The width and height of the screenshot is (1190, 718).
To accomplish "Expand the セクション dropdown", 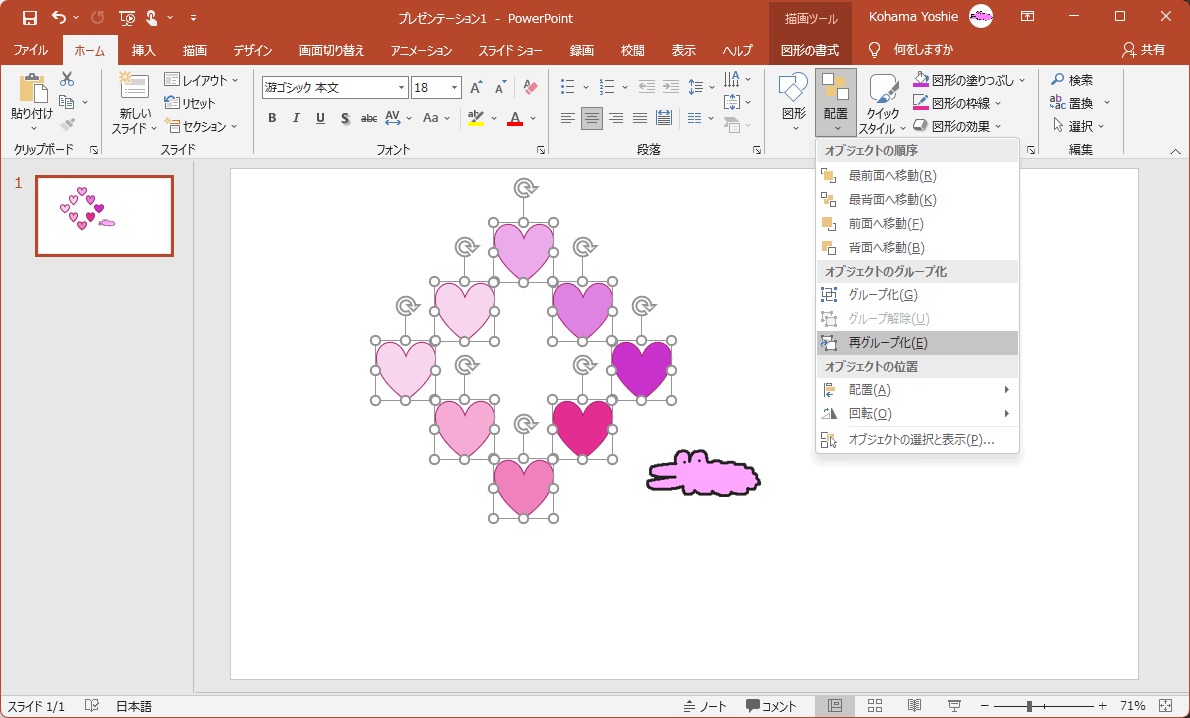I will (234, 126).
